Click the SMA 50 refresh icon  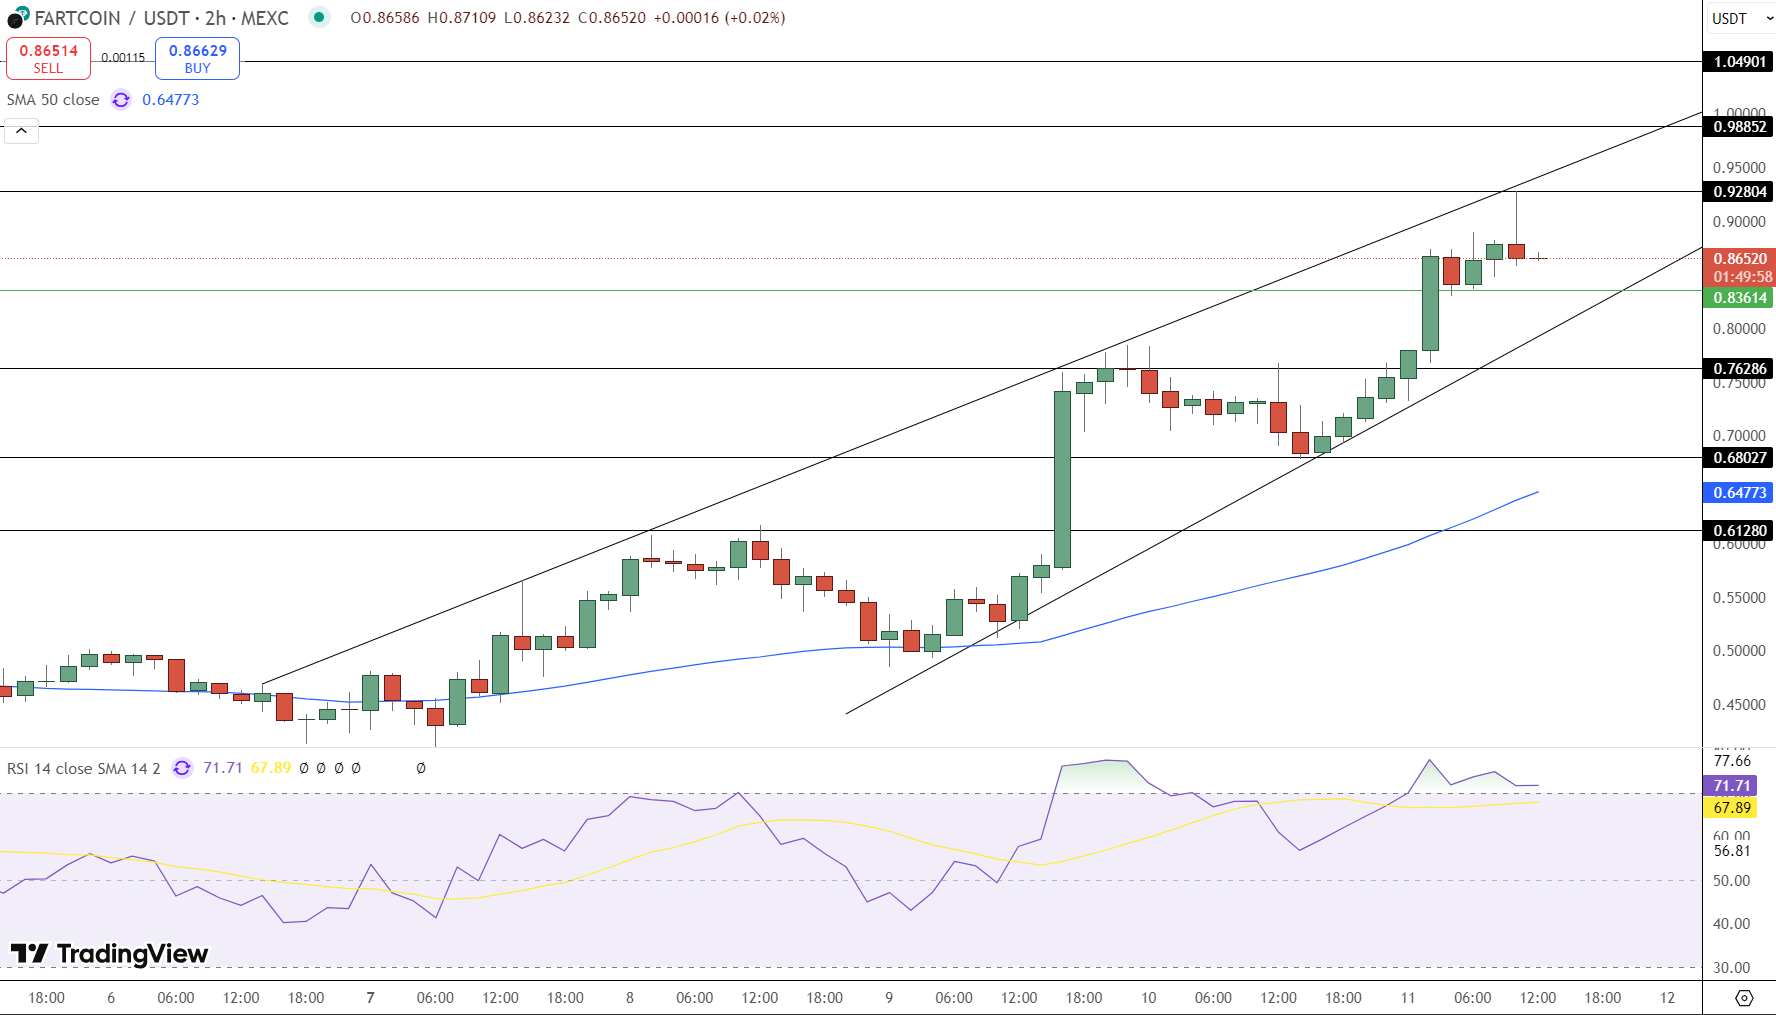121,100
